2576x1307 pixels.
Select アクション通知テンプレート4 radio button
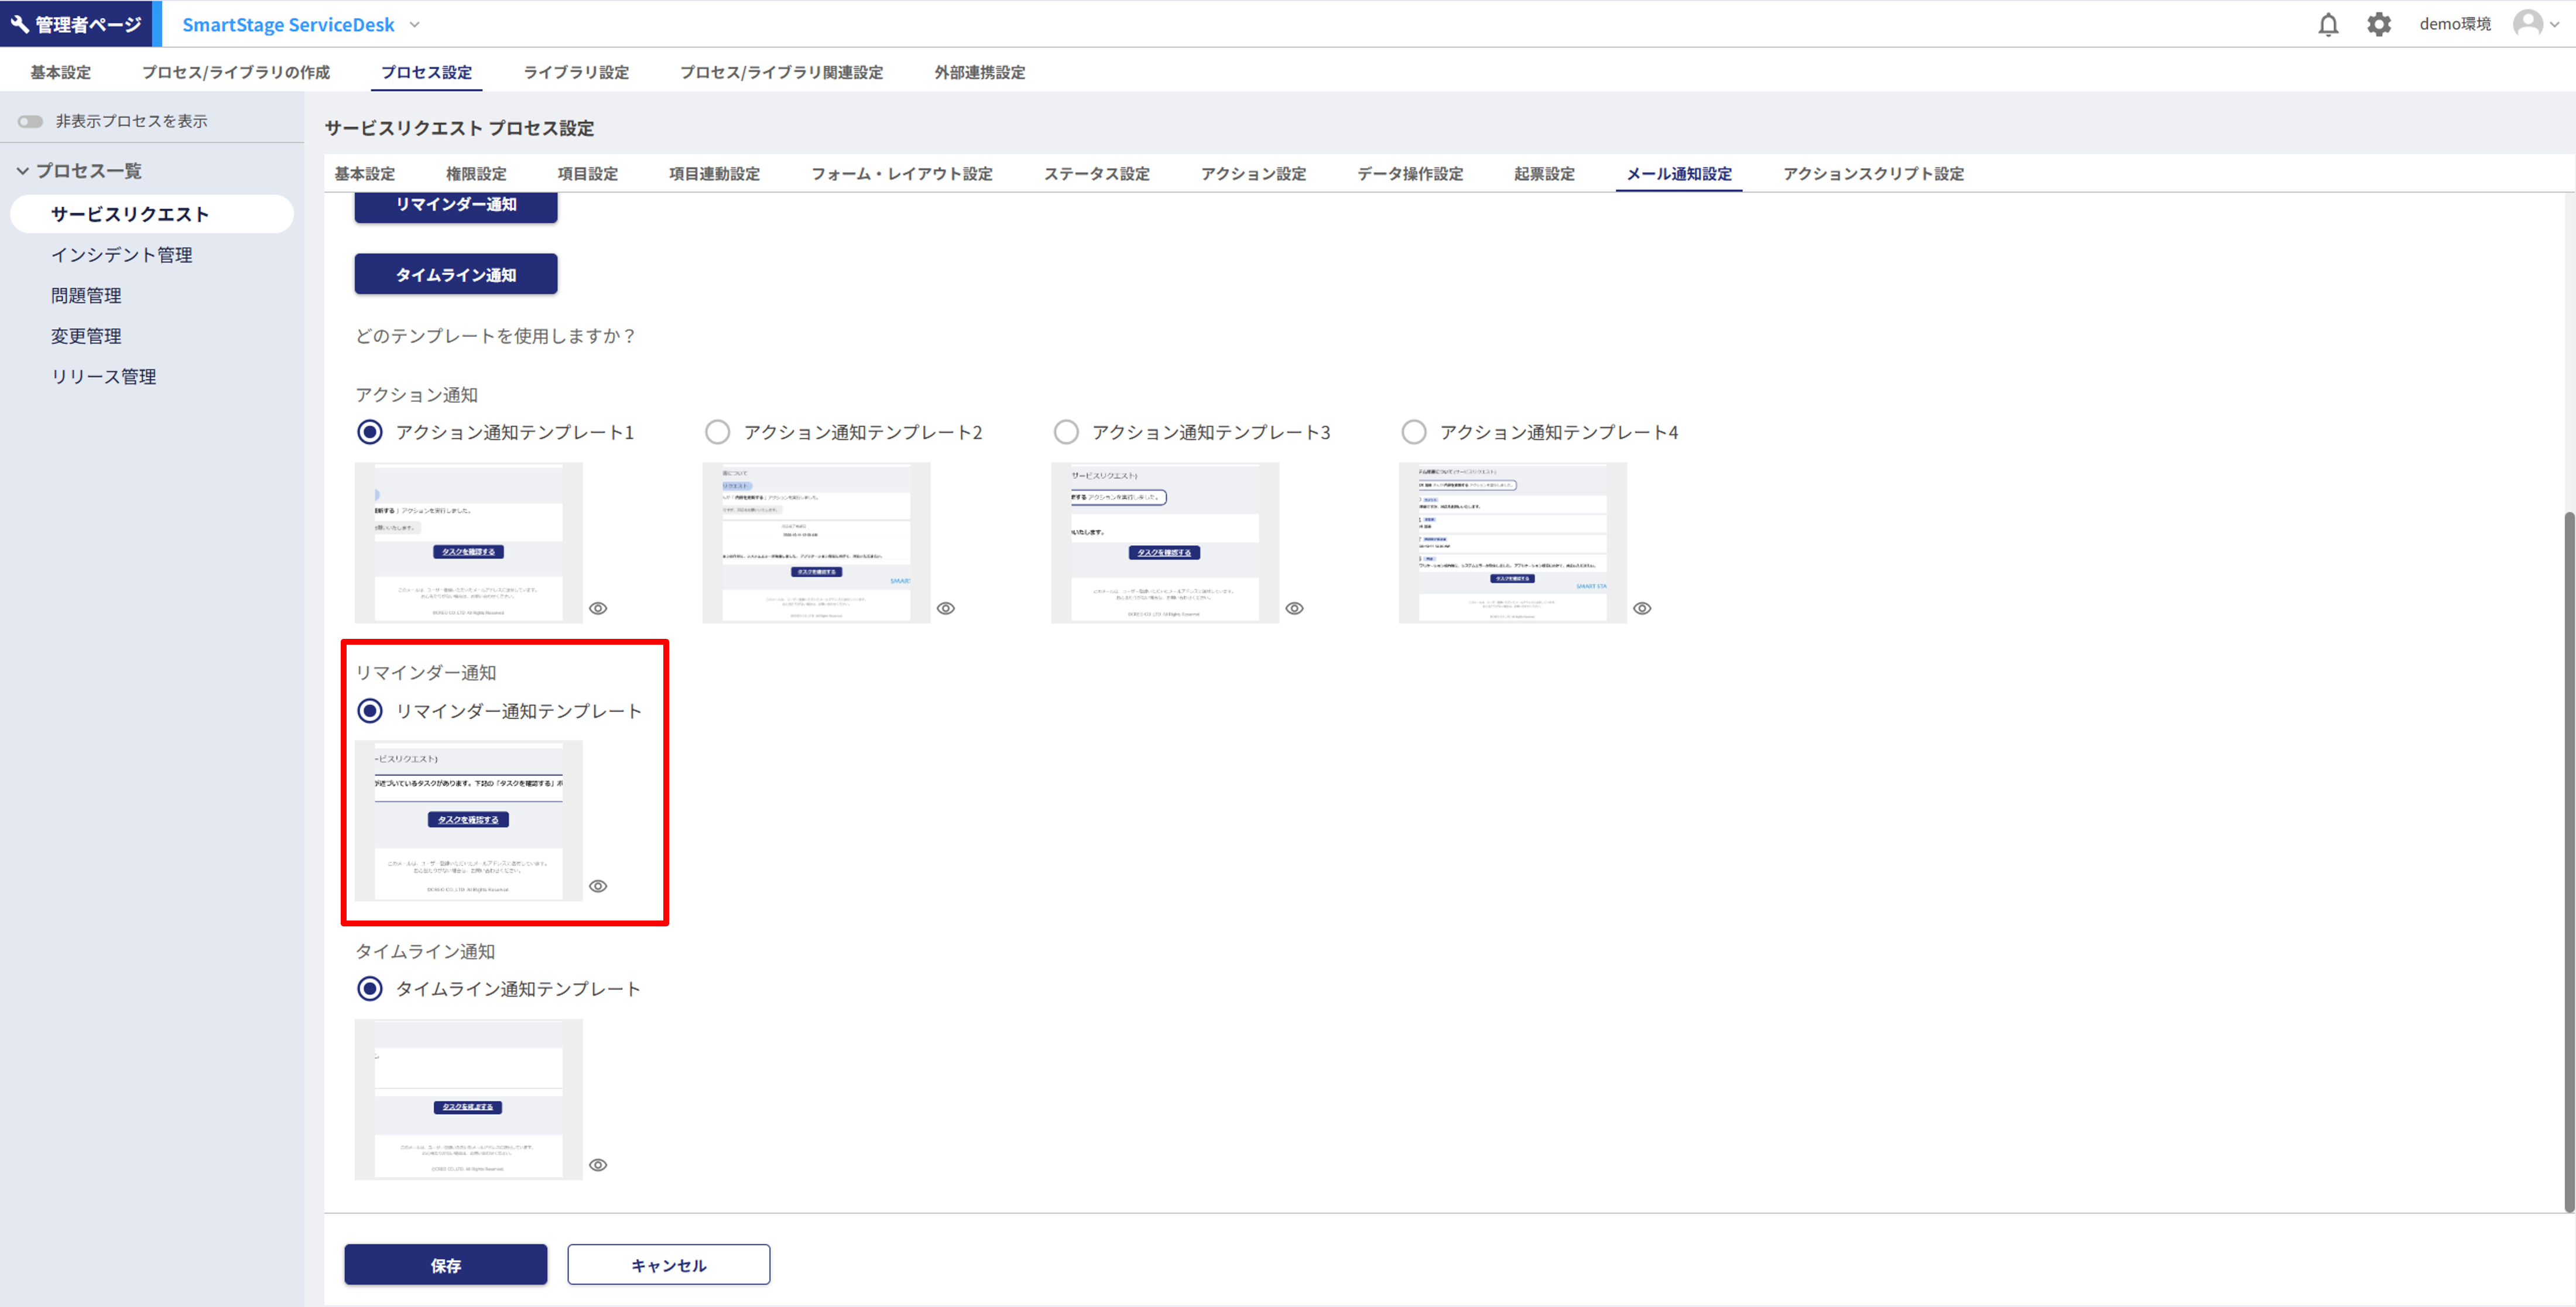pos(1413,432)
